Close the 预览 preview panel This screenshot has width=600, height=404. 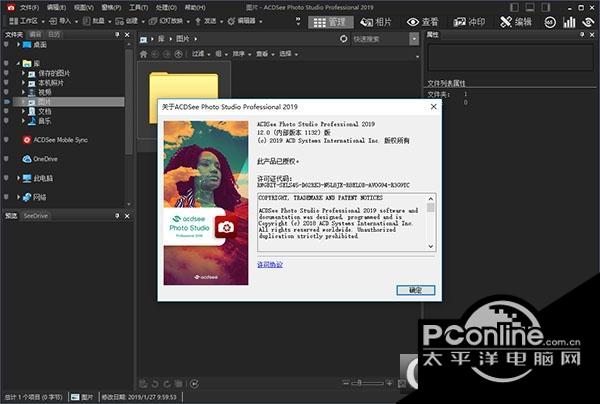click(x=127, y=216)
